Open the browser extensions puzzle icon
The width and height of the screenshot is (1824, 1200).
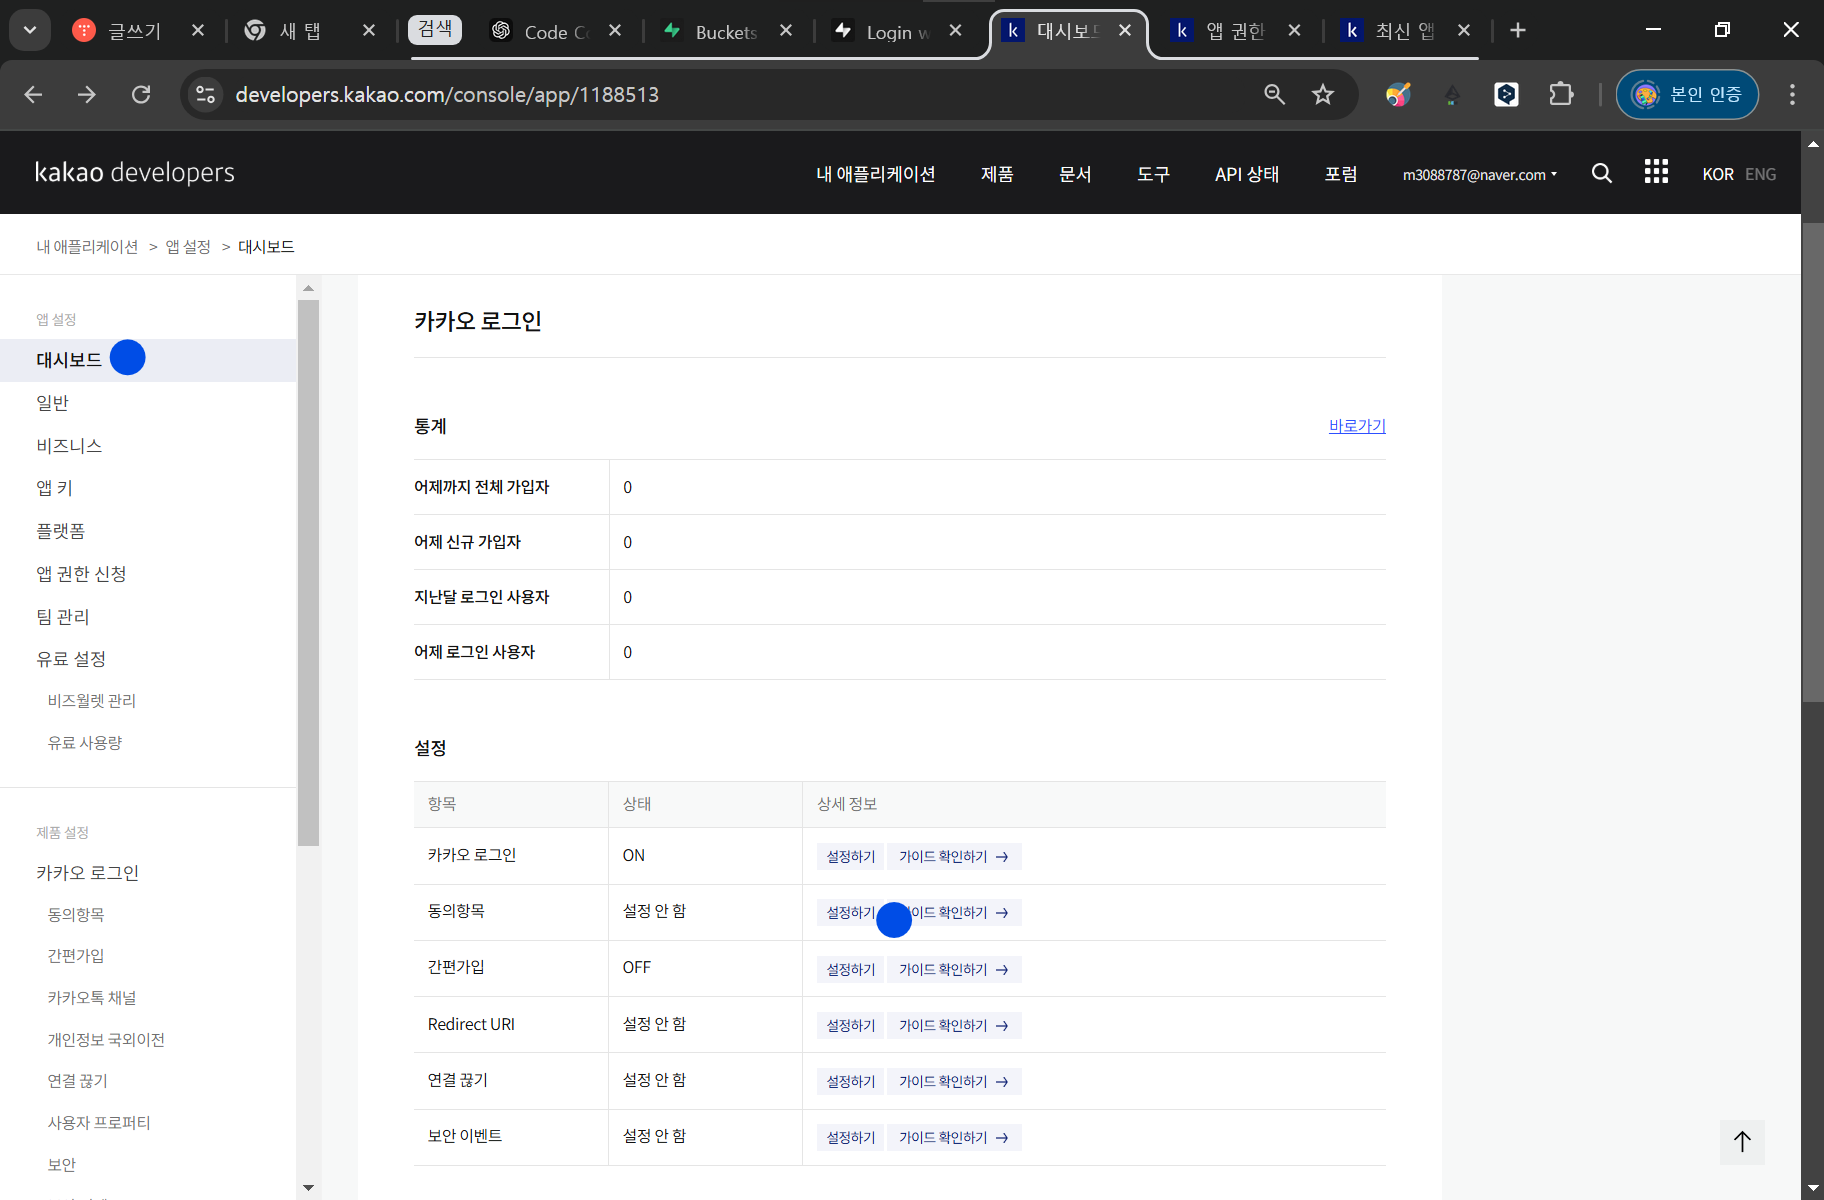tap(1561, 94)
